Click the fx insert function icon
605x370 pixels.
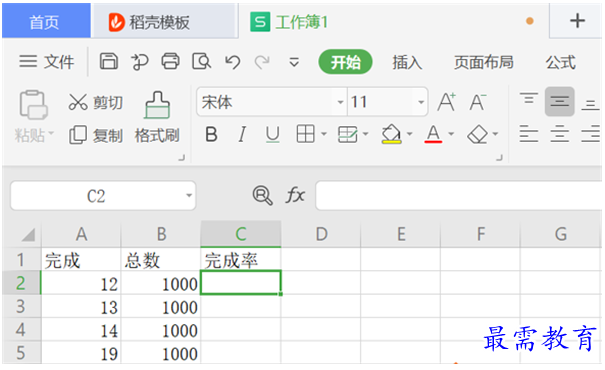pos(295,195)
